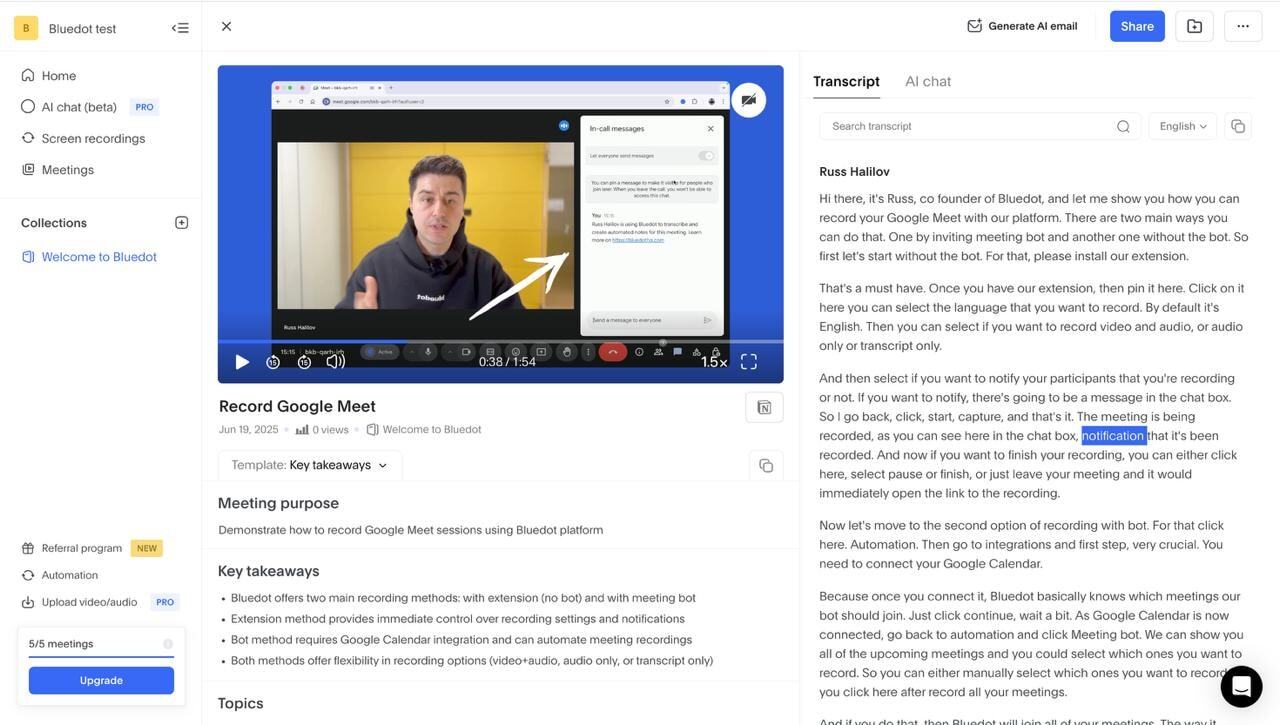
Task: Click the Search transcript field
Action: [x=980, y=126]
